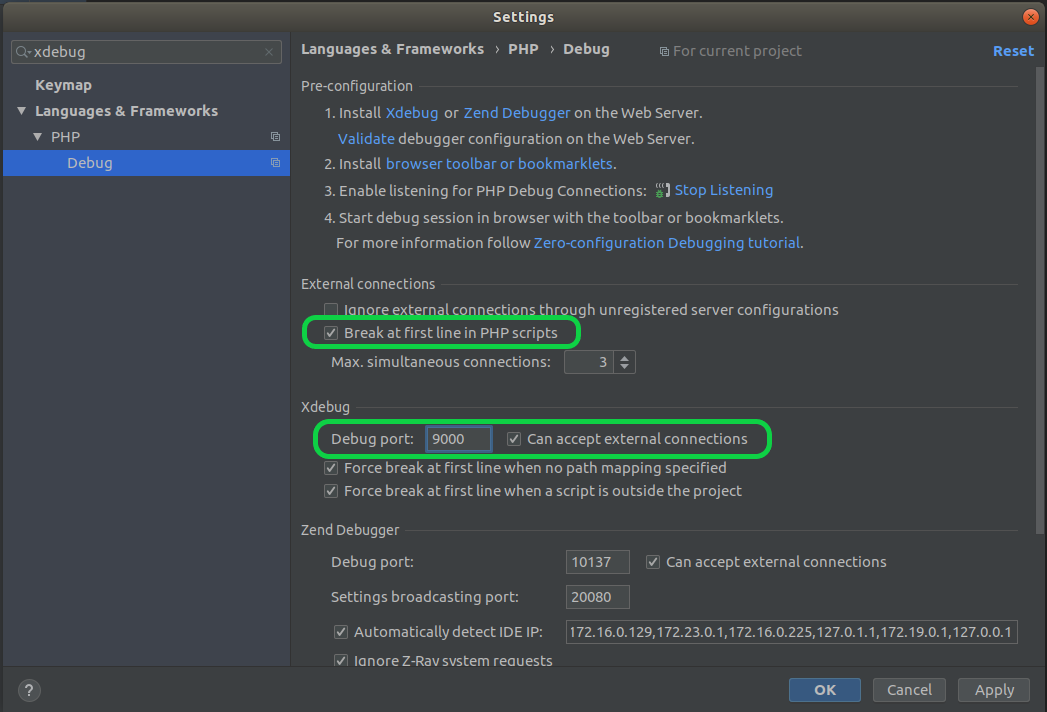Click the Max simultaneous connections value field
The height and width of the screenshot is (712, 1047).
pyautogui.click(x=589, y=362)
